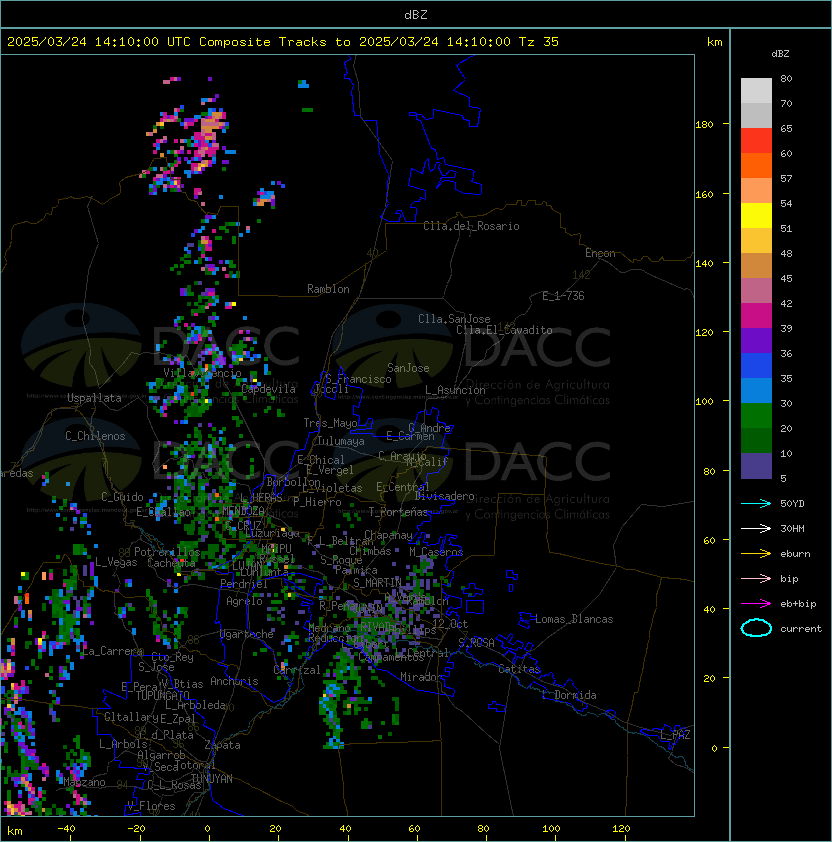Pick the red 60-65 dBZ legend swatch
832x842 pixels.
[x=756, y=141]
